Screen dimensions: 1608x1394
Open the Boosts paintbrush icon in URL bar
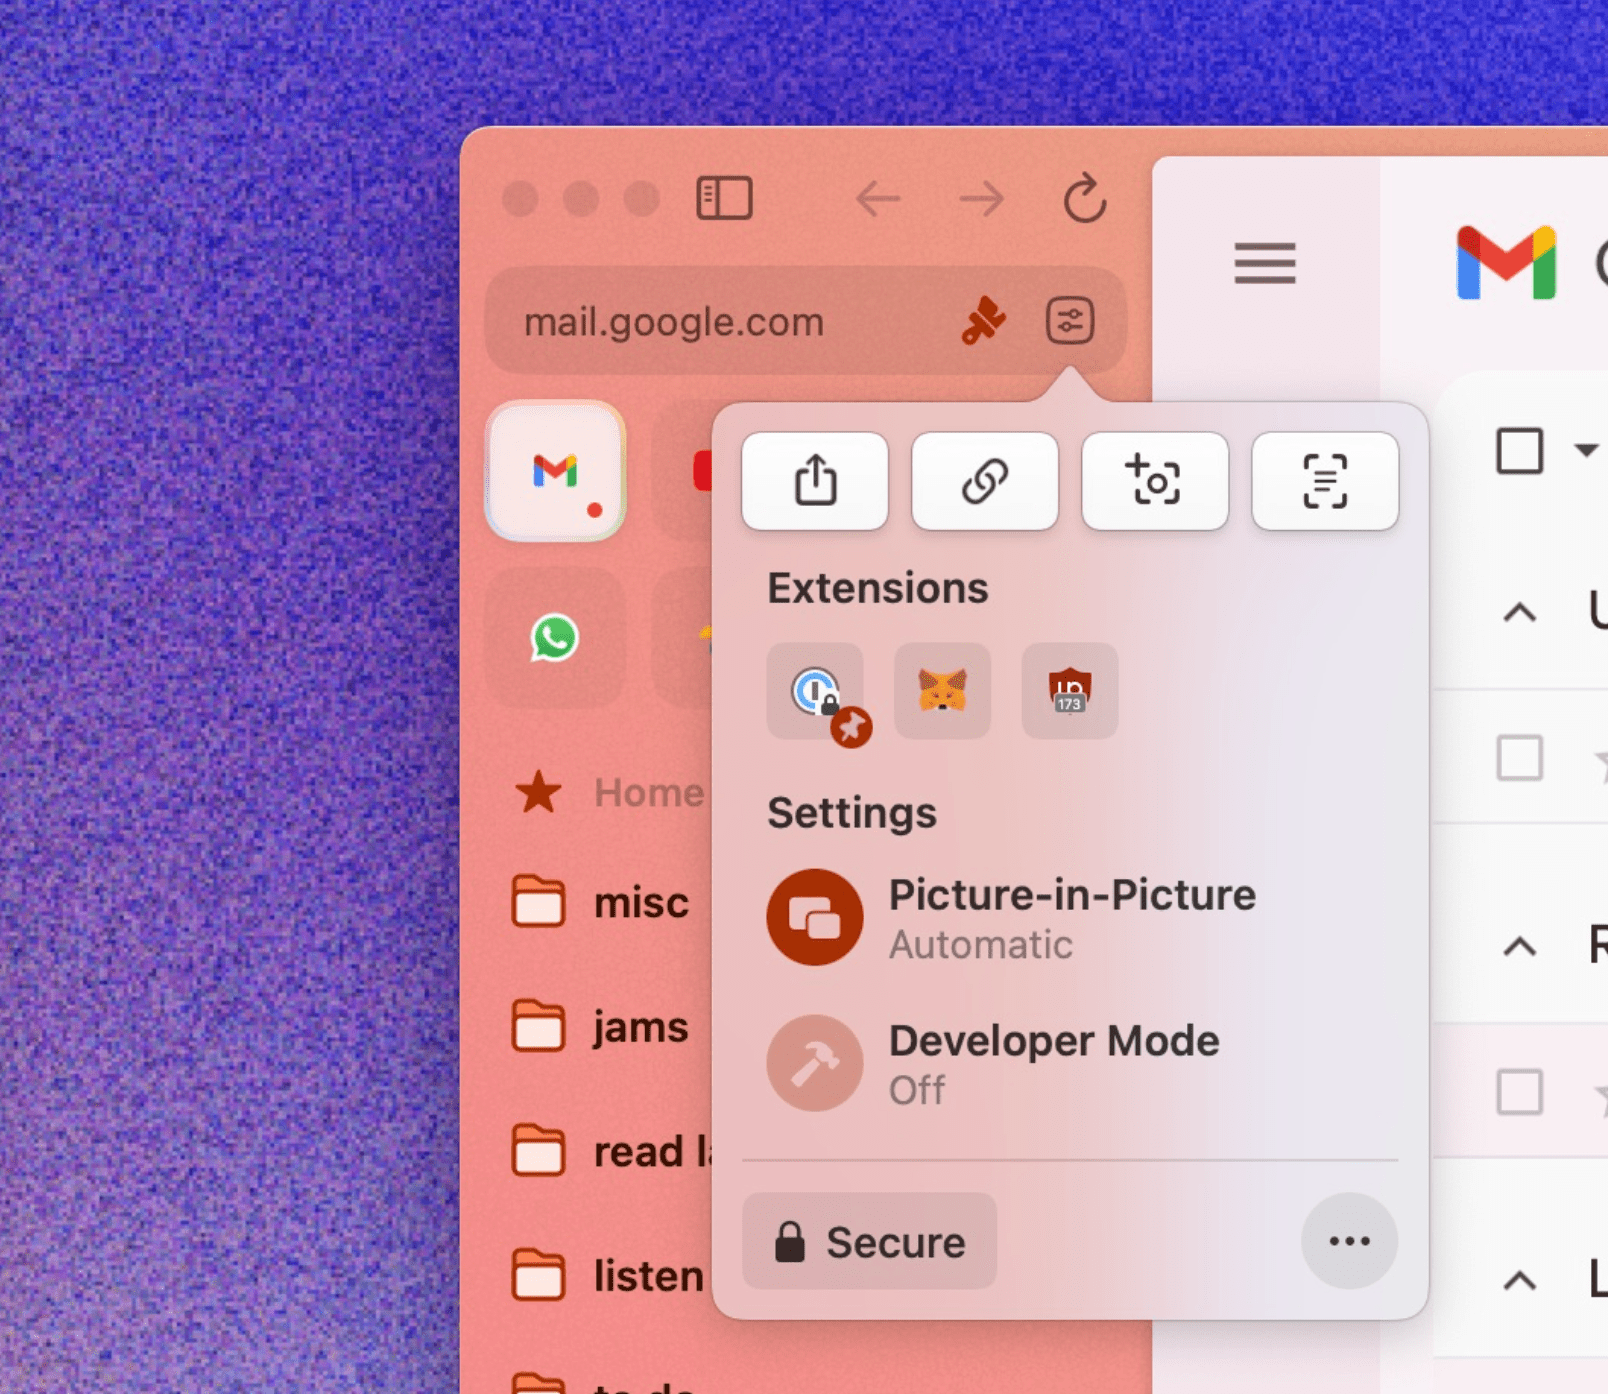coord(984,321)
